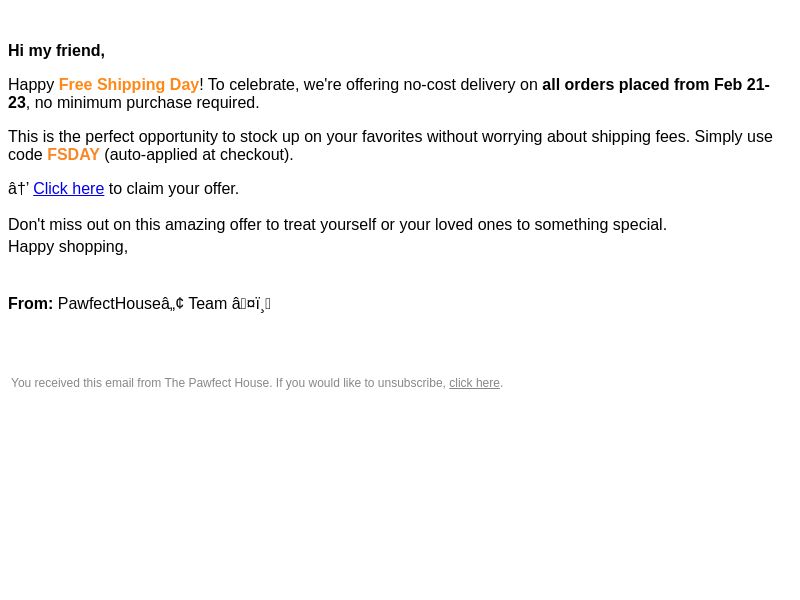Image resolution: width=800 pixels, height=600 pixels.
Task: Click the "Happy shopping," sign-off line
Action: 68,247
